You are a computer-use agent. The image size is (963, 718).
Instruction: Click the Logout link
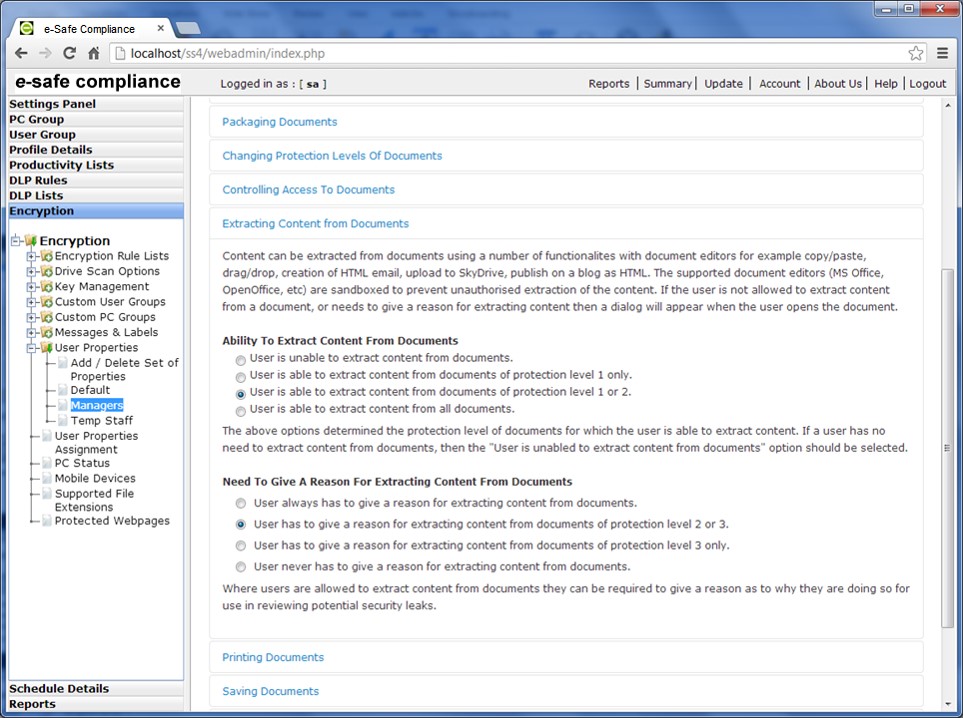tap(927, 84)
